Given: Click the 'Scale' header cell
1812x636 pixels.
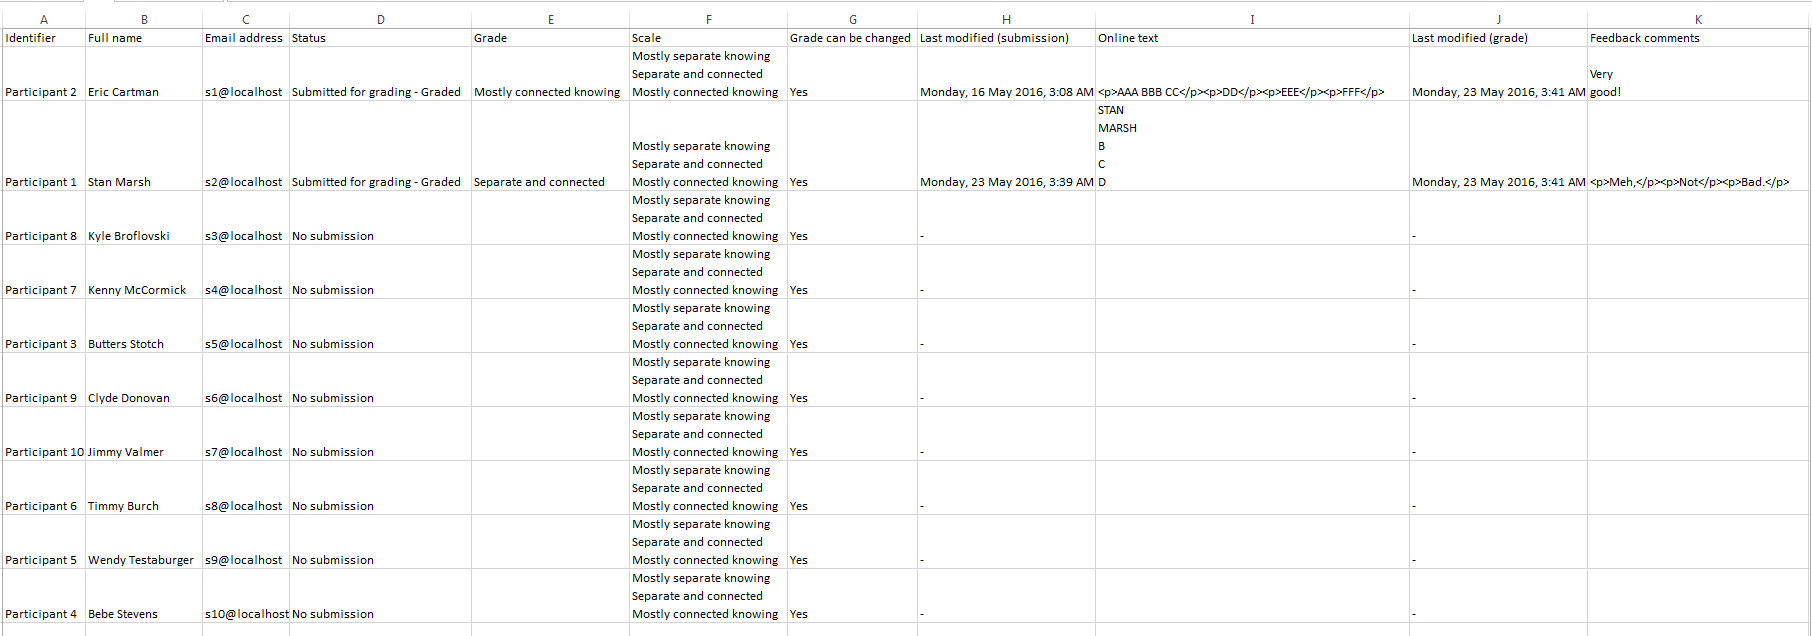Looking at the screenshot, I should coord(708,38).
